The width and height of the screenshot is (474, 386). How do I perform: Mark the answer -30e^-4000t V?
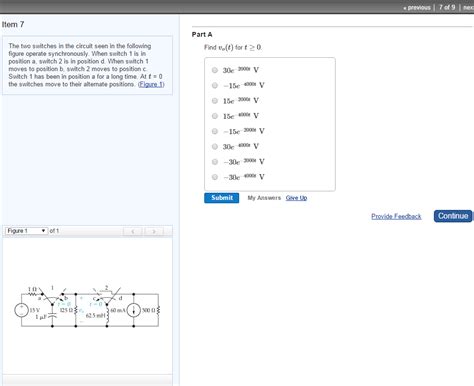[215, 177]
